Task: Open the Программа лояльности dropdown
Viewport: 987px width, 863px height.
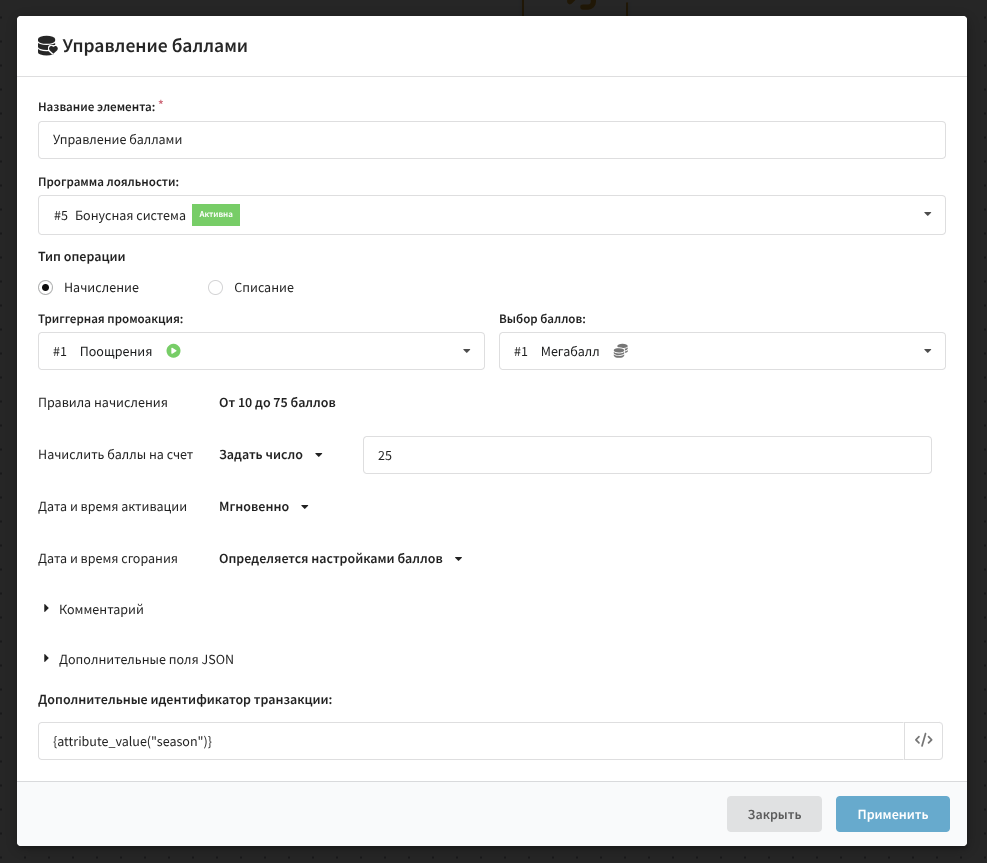Action: (491, 215)
